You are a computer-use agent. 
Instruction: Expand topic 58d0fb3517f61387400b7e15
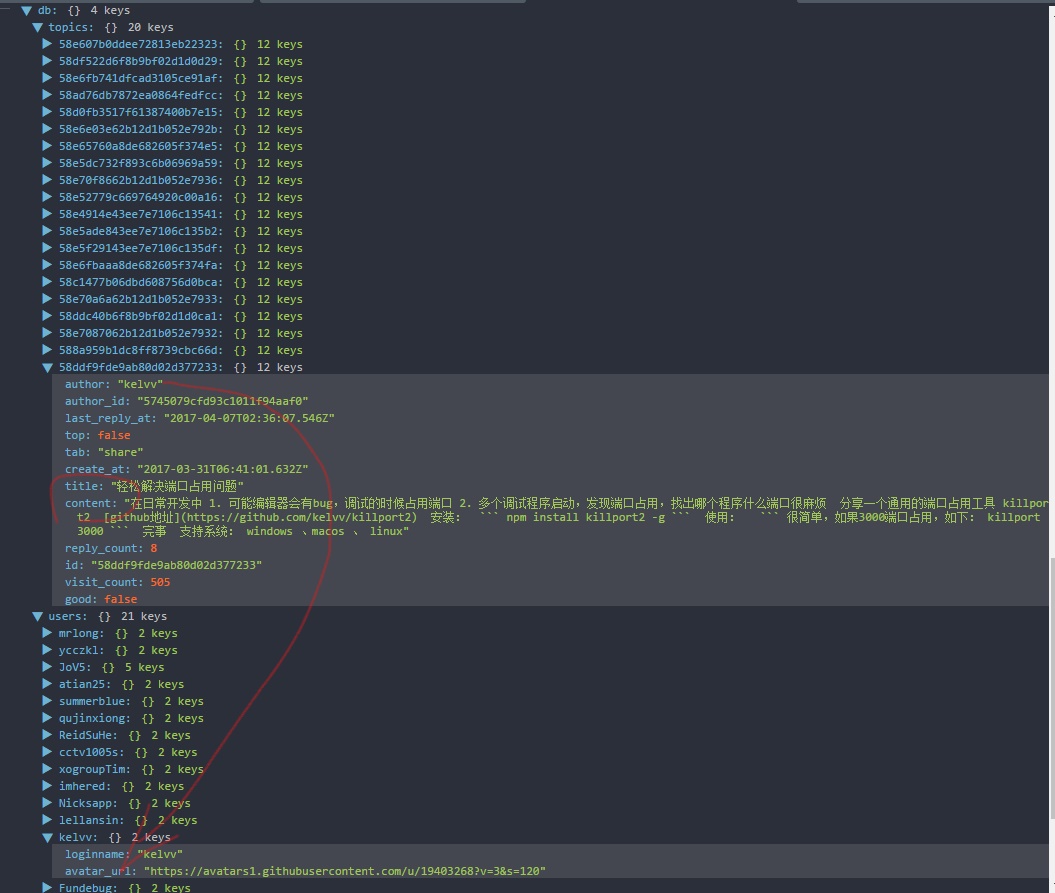tap(47, 112)
